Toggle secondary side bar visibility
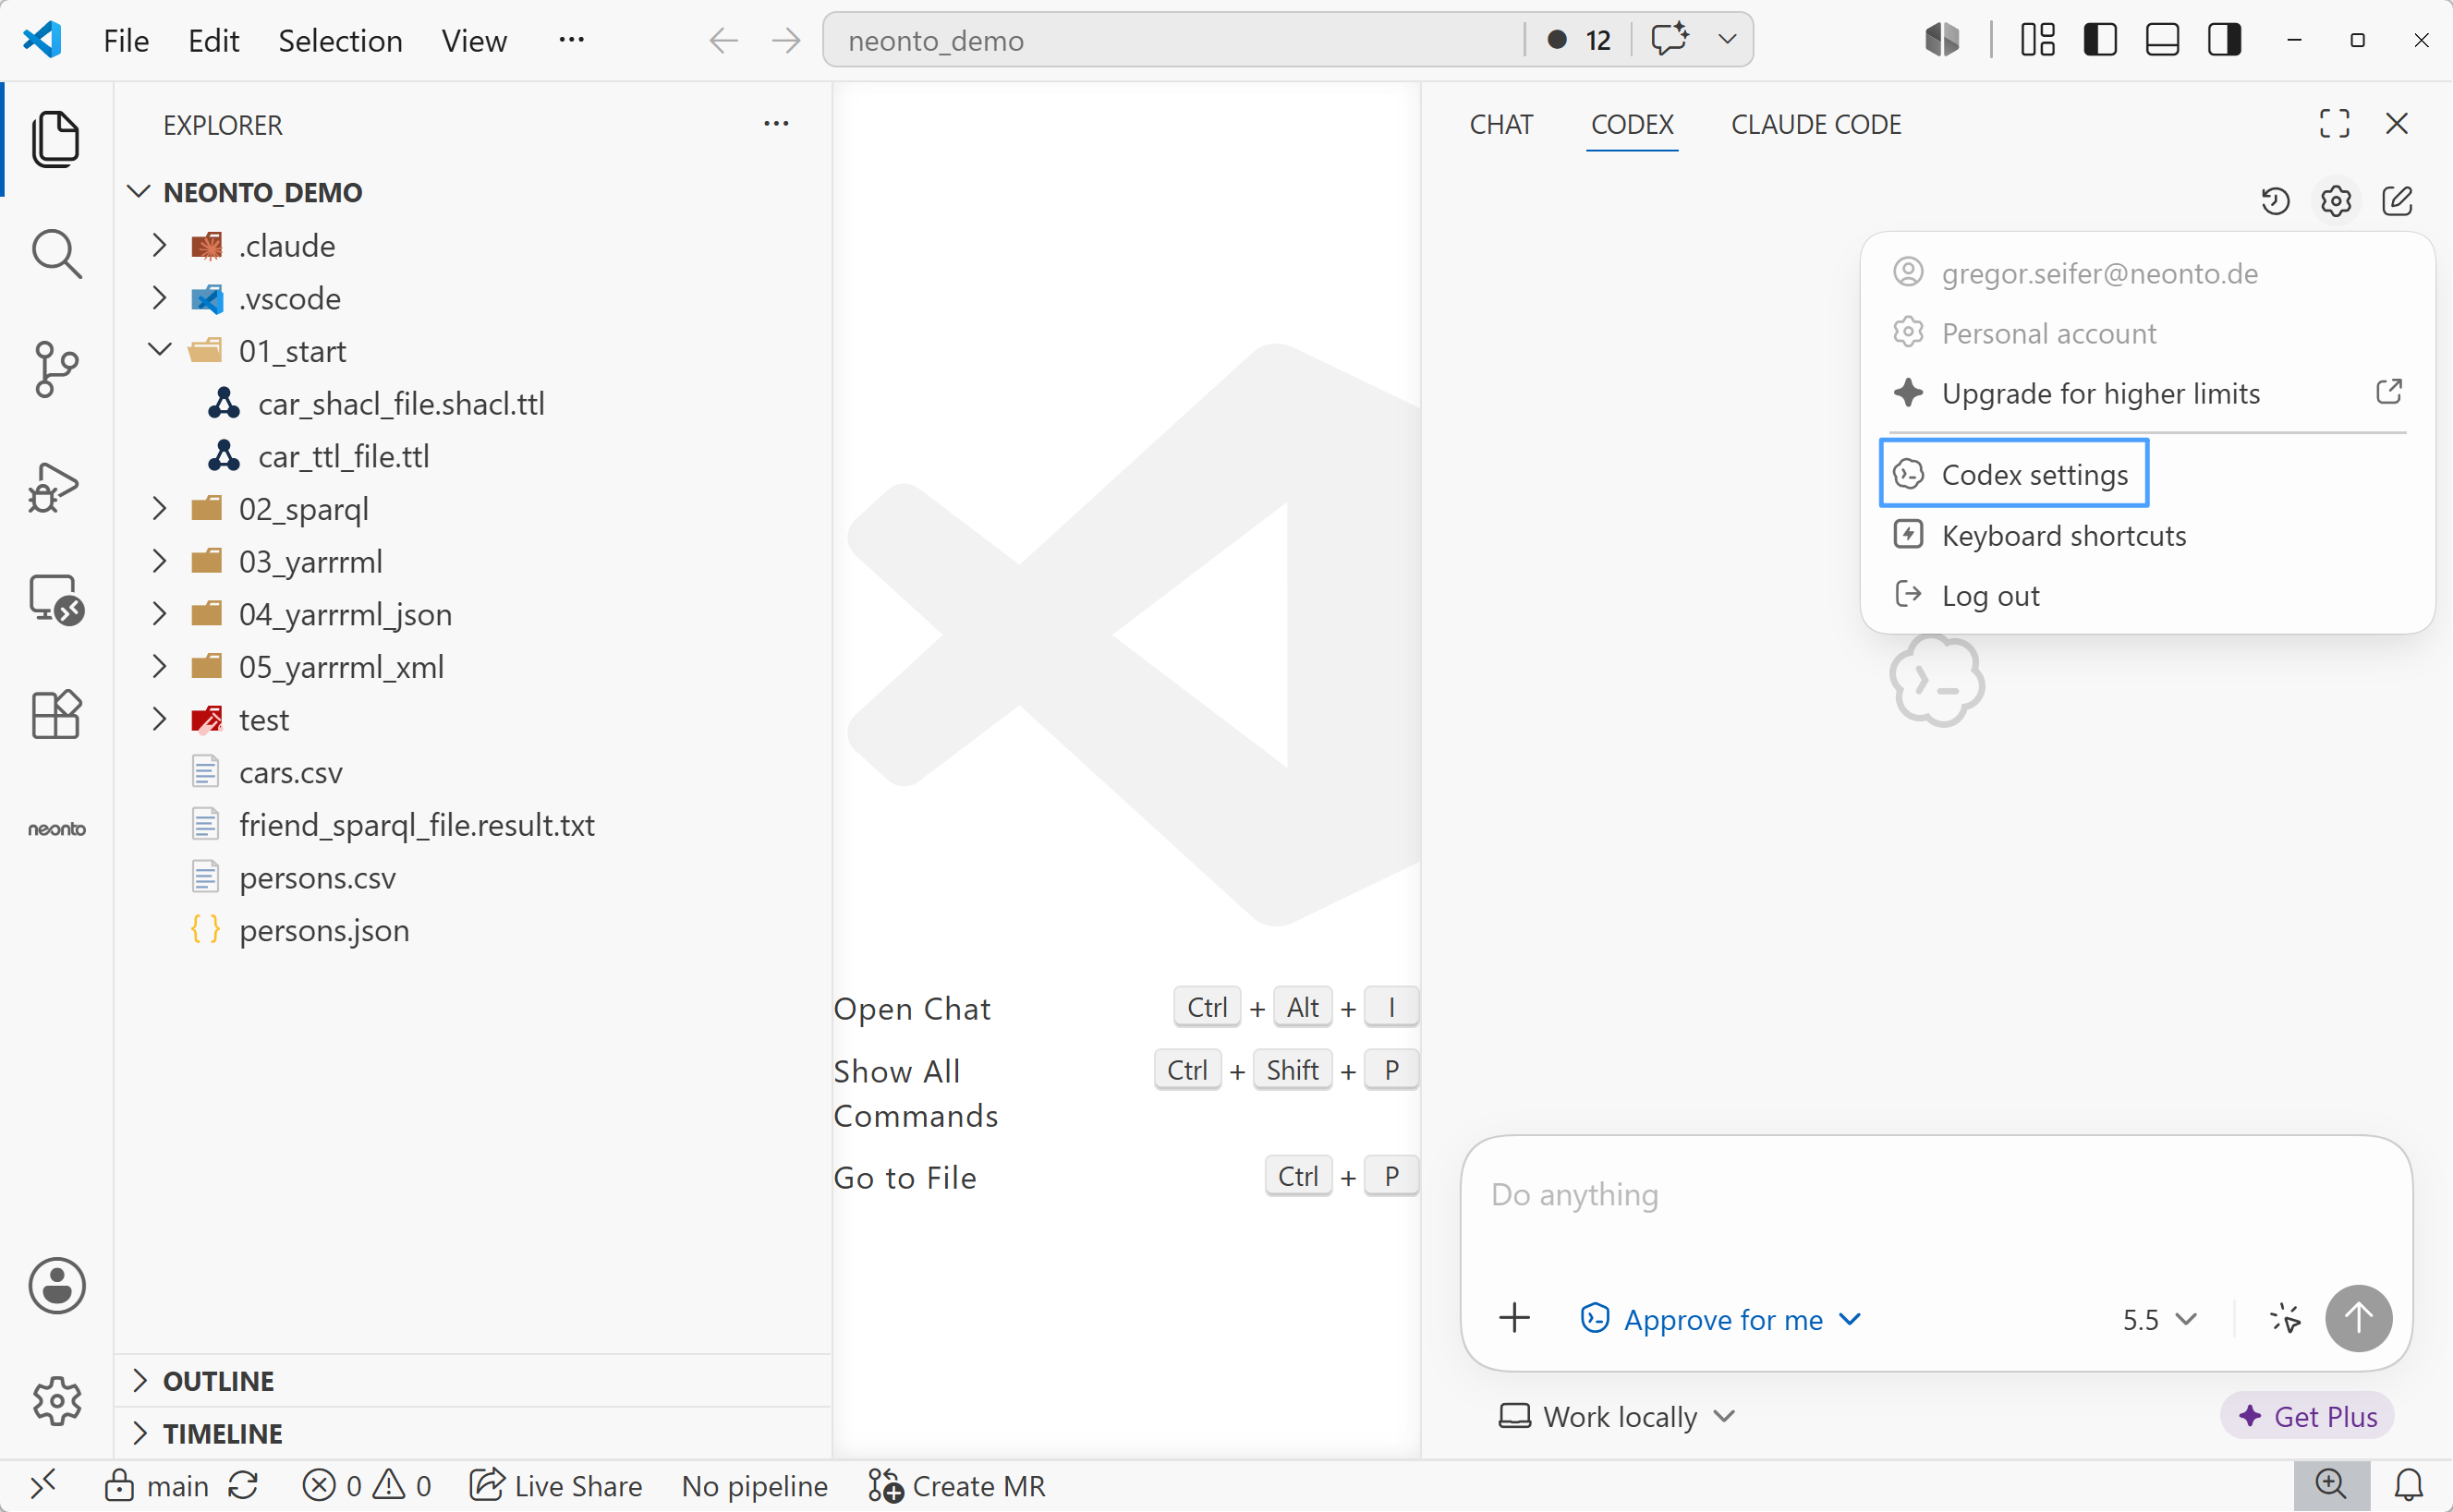This screenshot has width=2453, height=1512. (2224, 40)
